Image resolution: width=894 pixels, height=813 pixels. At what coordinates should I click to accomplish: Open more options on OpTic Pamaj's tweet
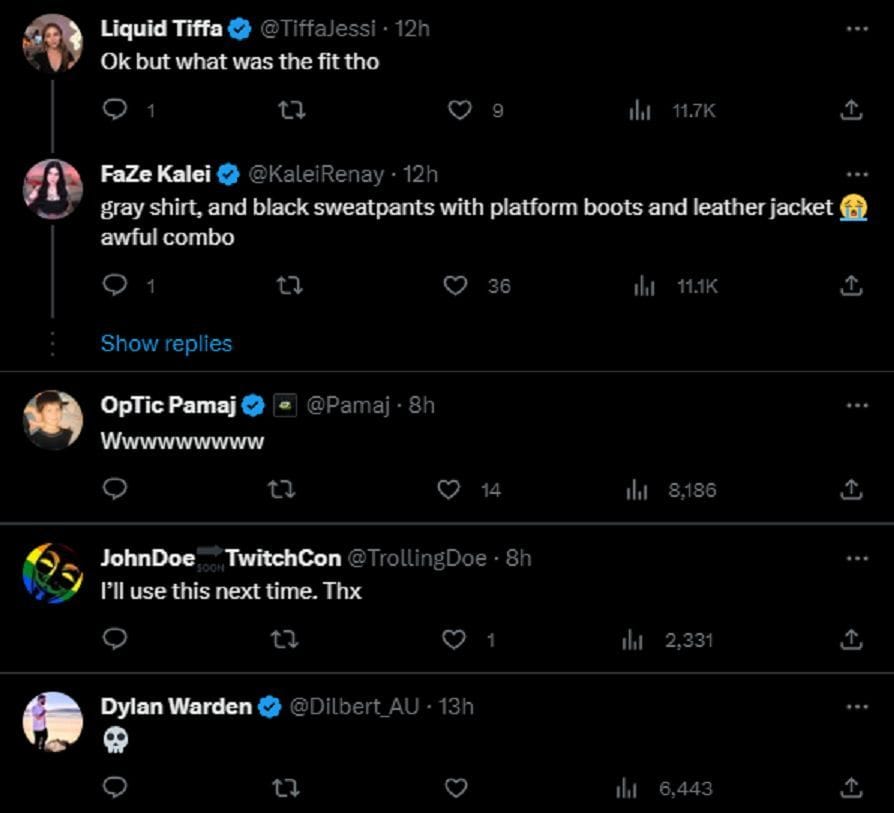point(856,405)
